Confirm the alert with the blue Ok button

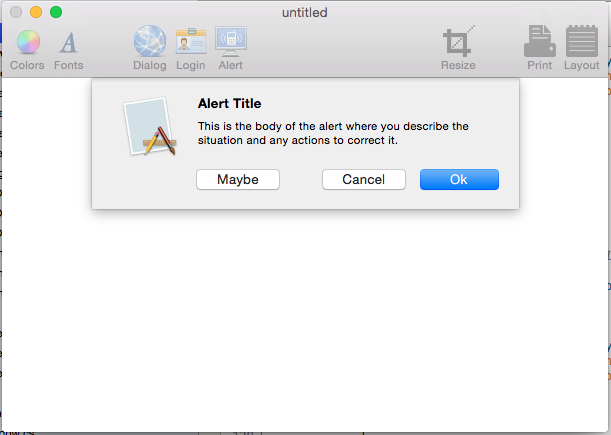click(x=459, y=179)
